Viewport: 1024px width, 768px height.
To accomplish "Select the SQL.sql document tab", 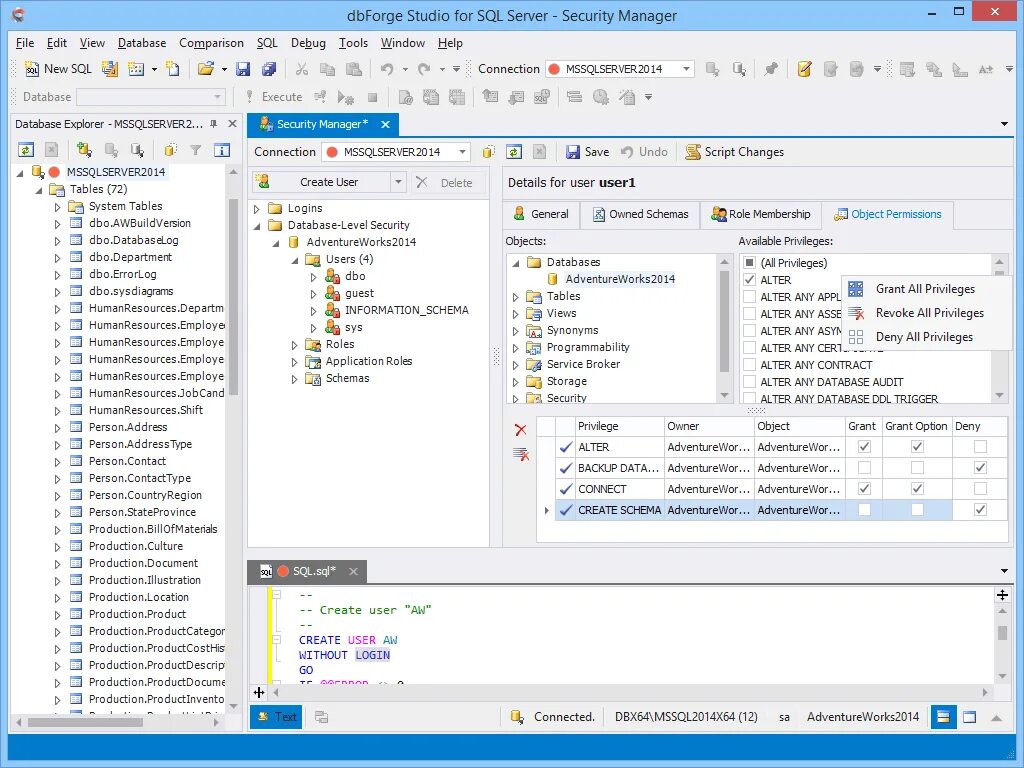I will coord(307,571).
